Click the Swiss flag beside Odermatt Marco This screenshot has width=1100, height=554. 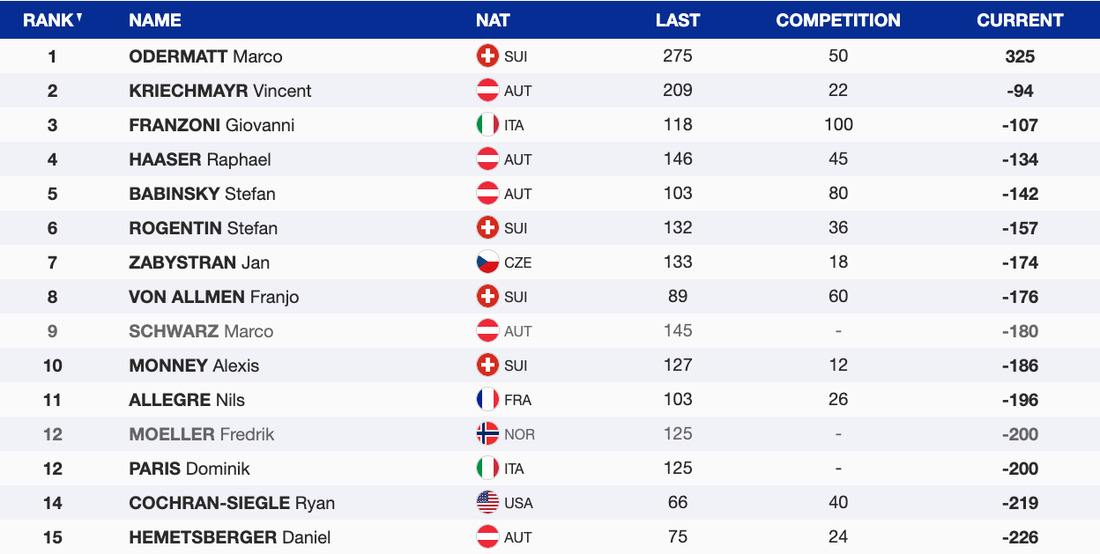488,57
